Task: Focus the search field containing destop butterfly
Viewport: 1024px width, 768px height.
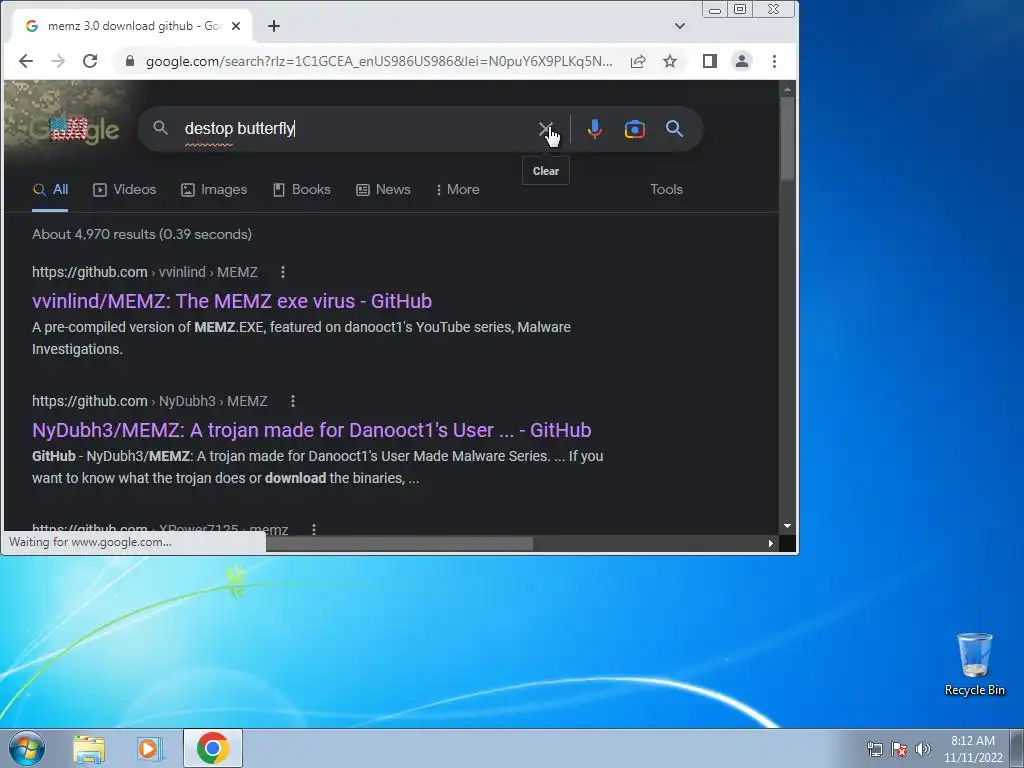Action: [x=358, y=129]
